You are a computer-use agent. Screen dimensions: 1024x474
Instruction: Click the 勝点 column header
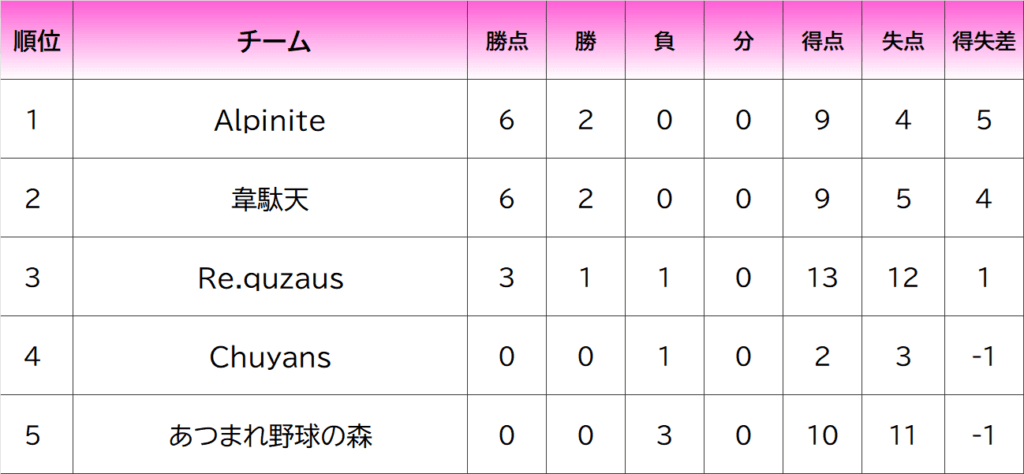pyautogui.click(x=507, y=41)
